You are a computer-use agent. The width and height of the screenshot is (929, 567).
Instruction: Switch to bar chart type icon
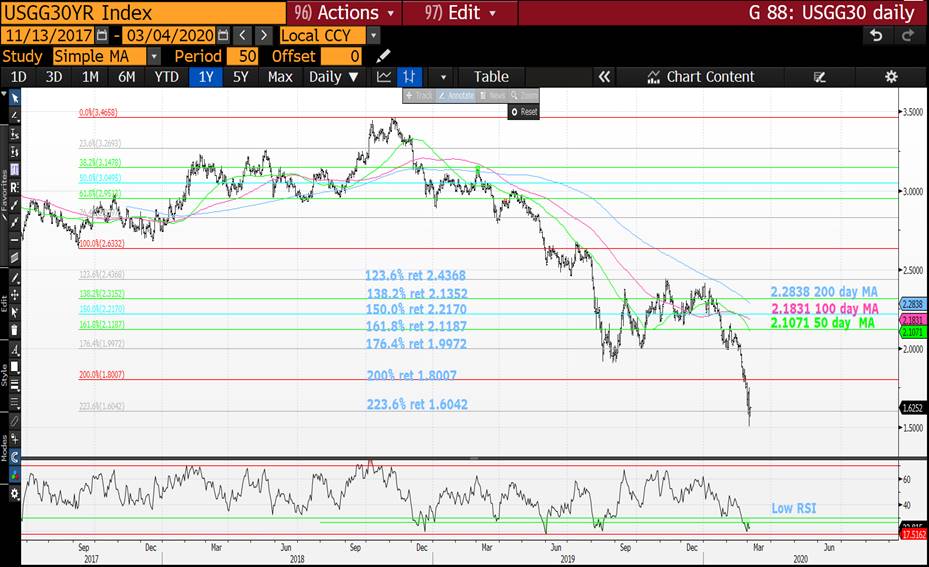(409, 76)
